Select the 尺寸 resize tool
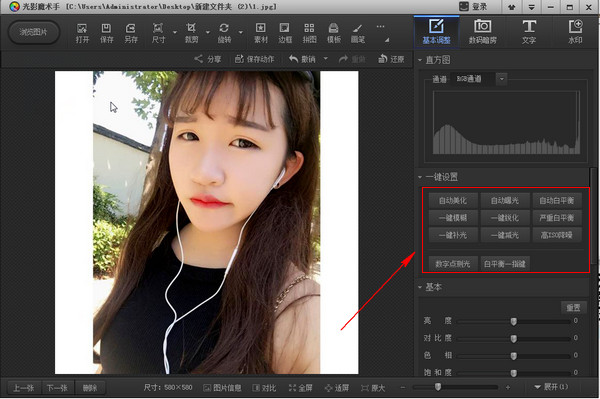This screenshot has width=600, height=399. (158, 33)
